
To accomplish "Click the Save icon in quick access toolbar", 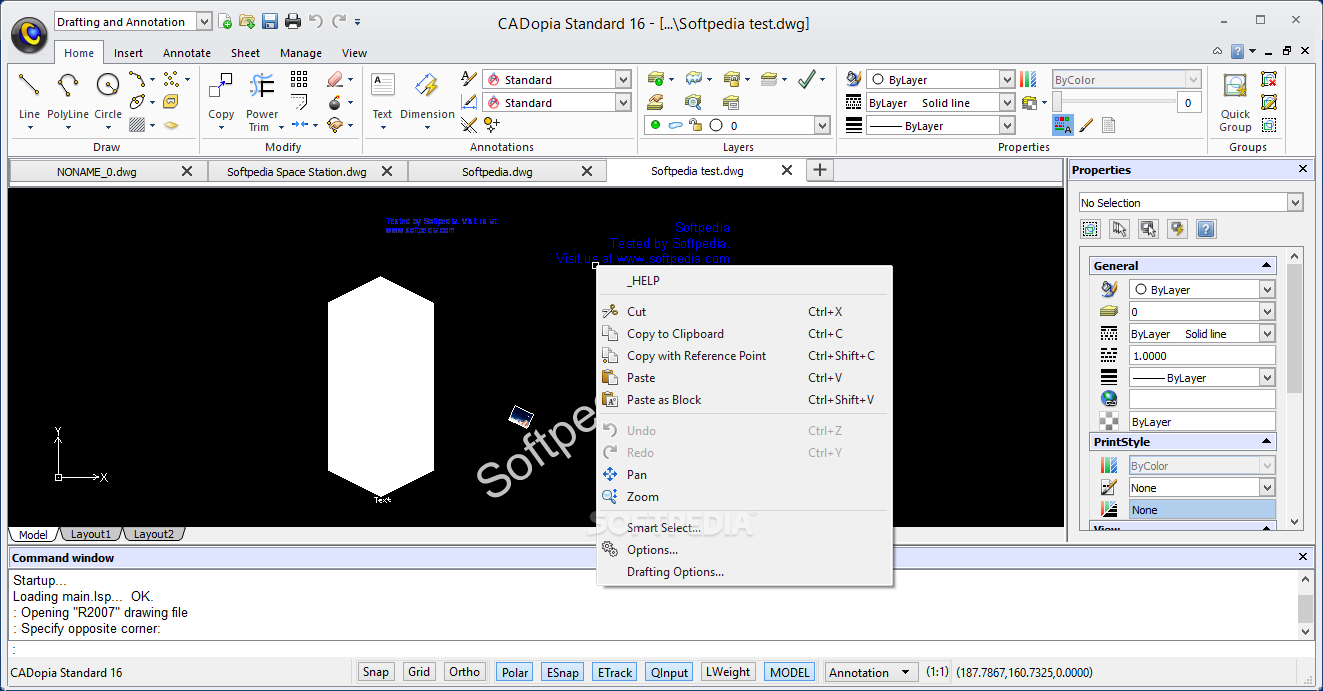I will 270,21.
